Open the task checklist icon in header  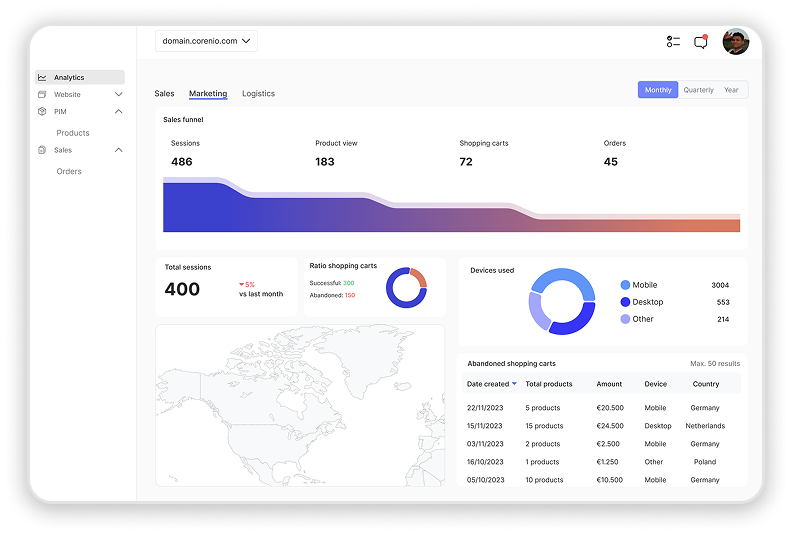pos(673,42)
